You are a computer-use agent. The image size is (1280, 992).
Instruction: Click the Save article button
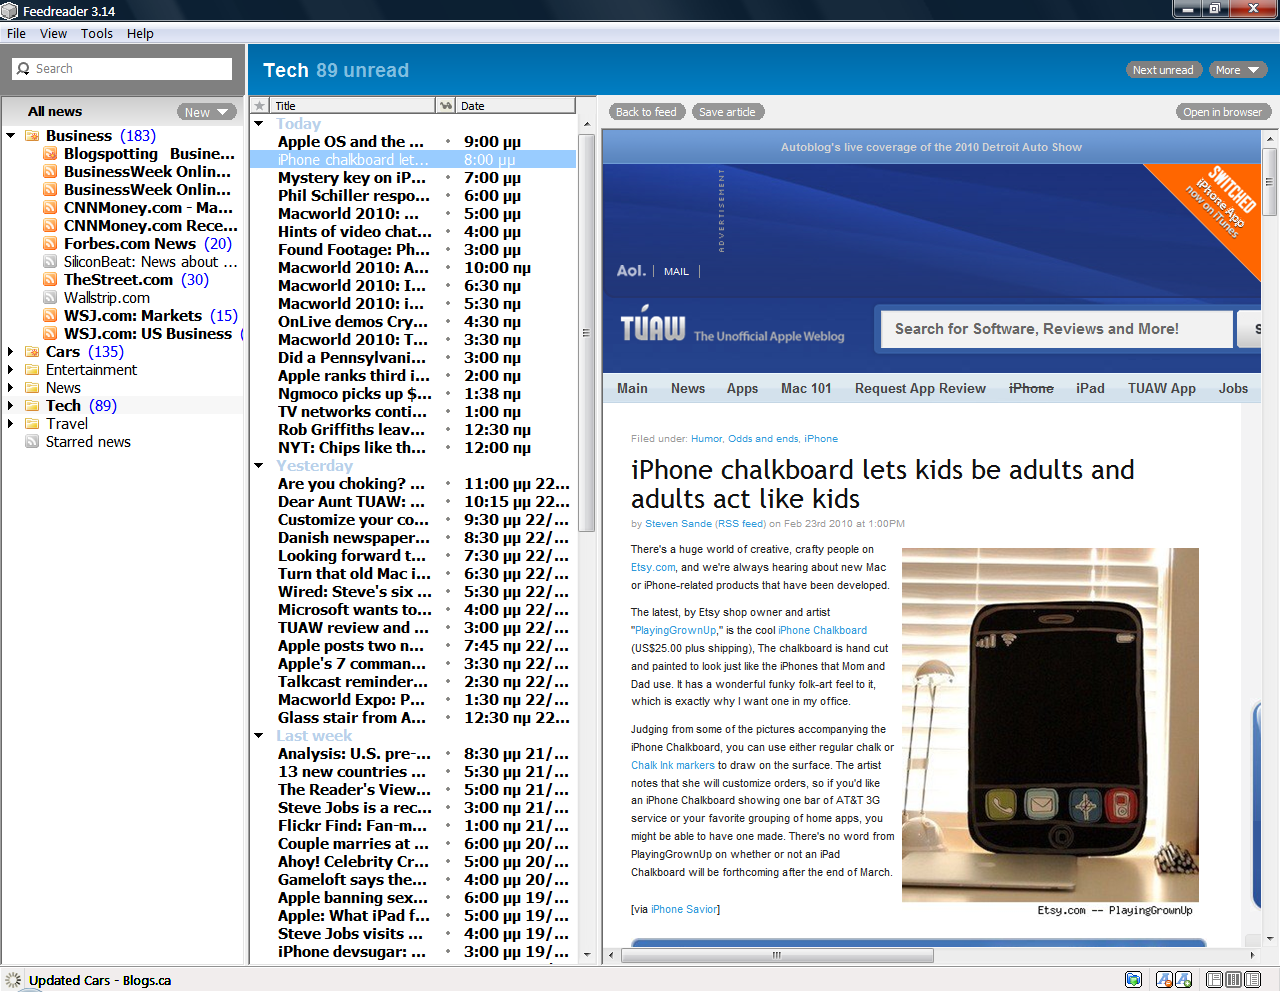(727, 112)
